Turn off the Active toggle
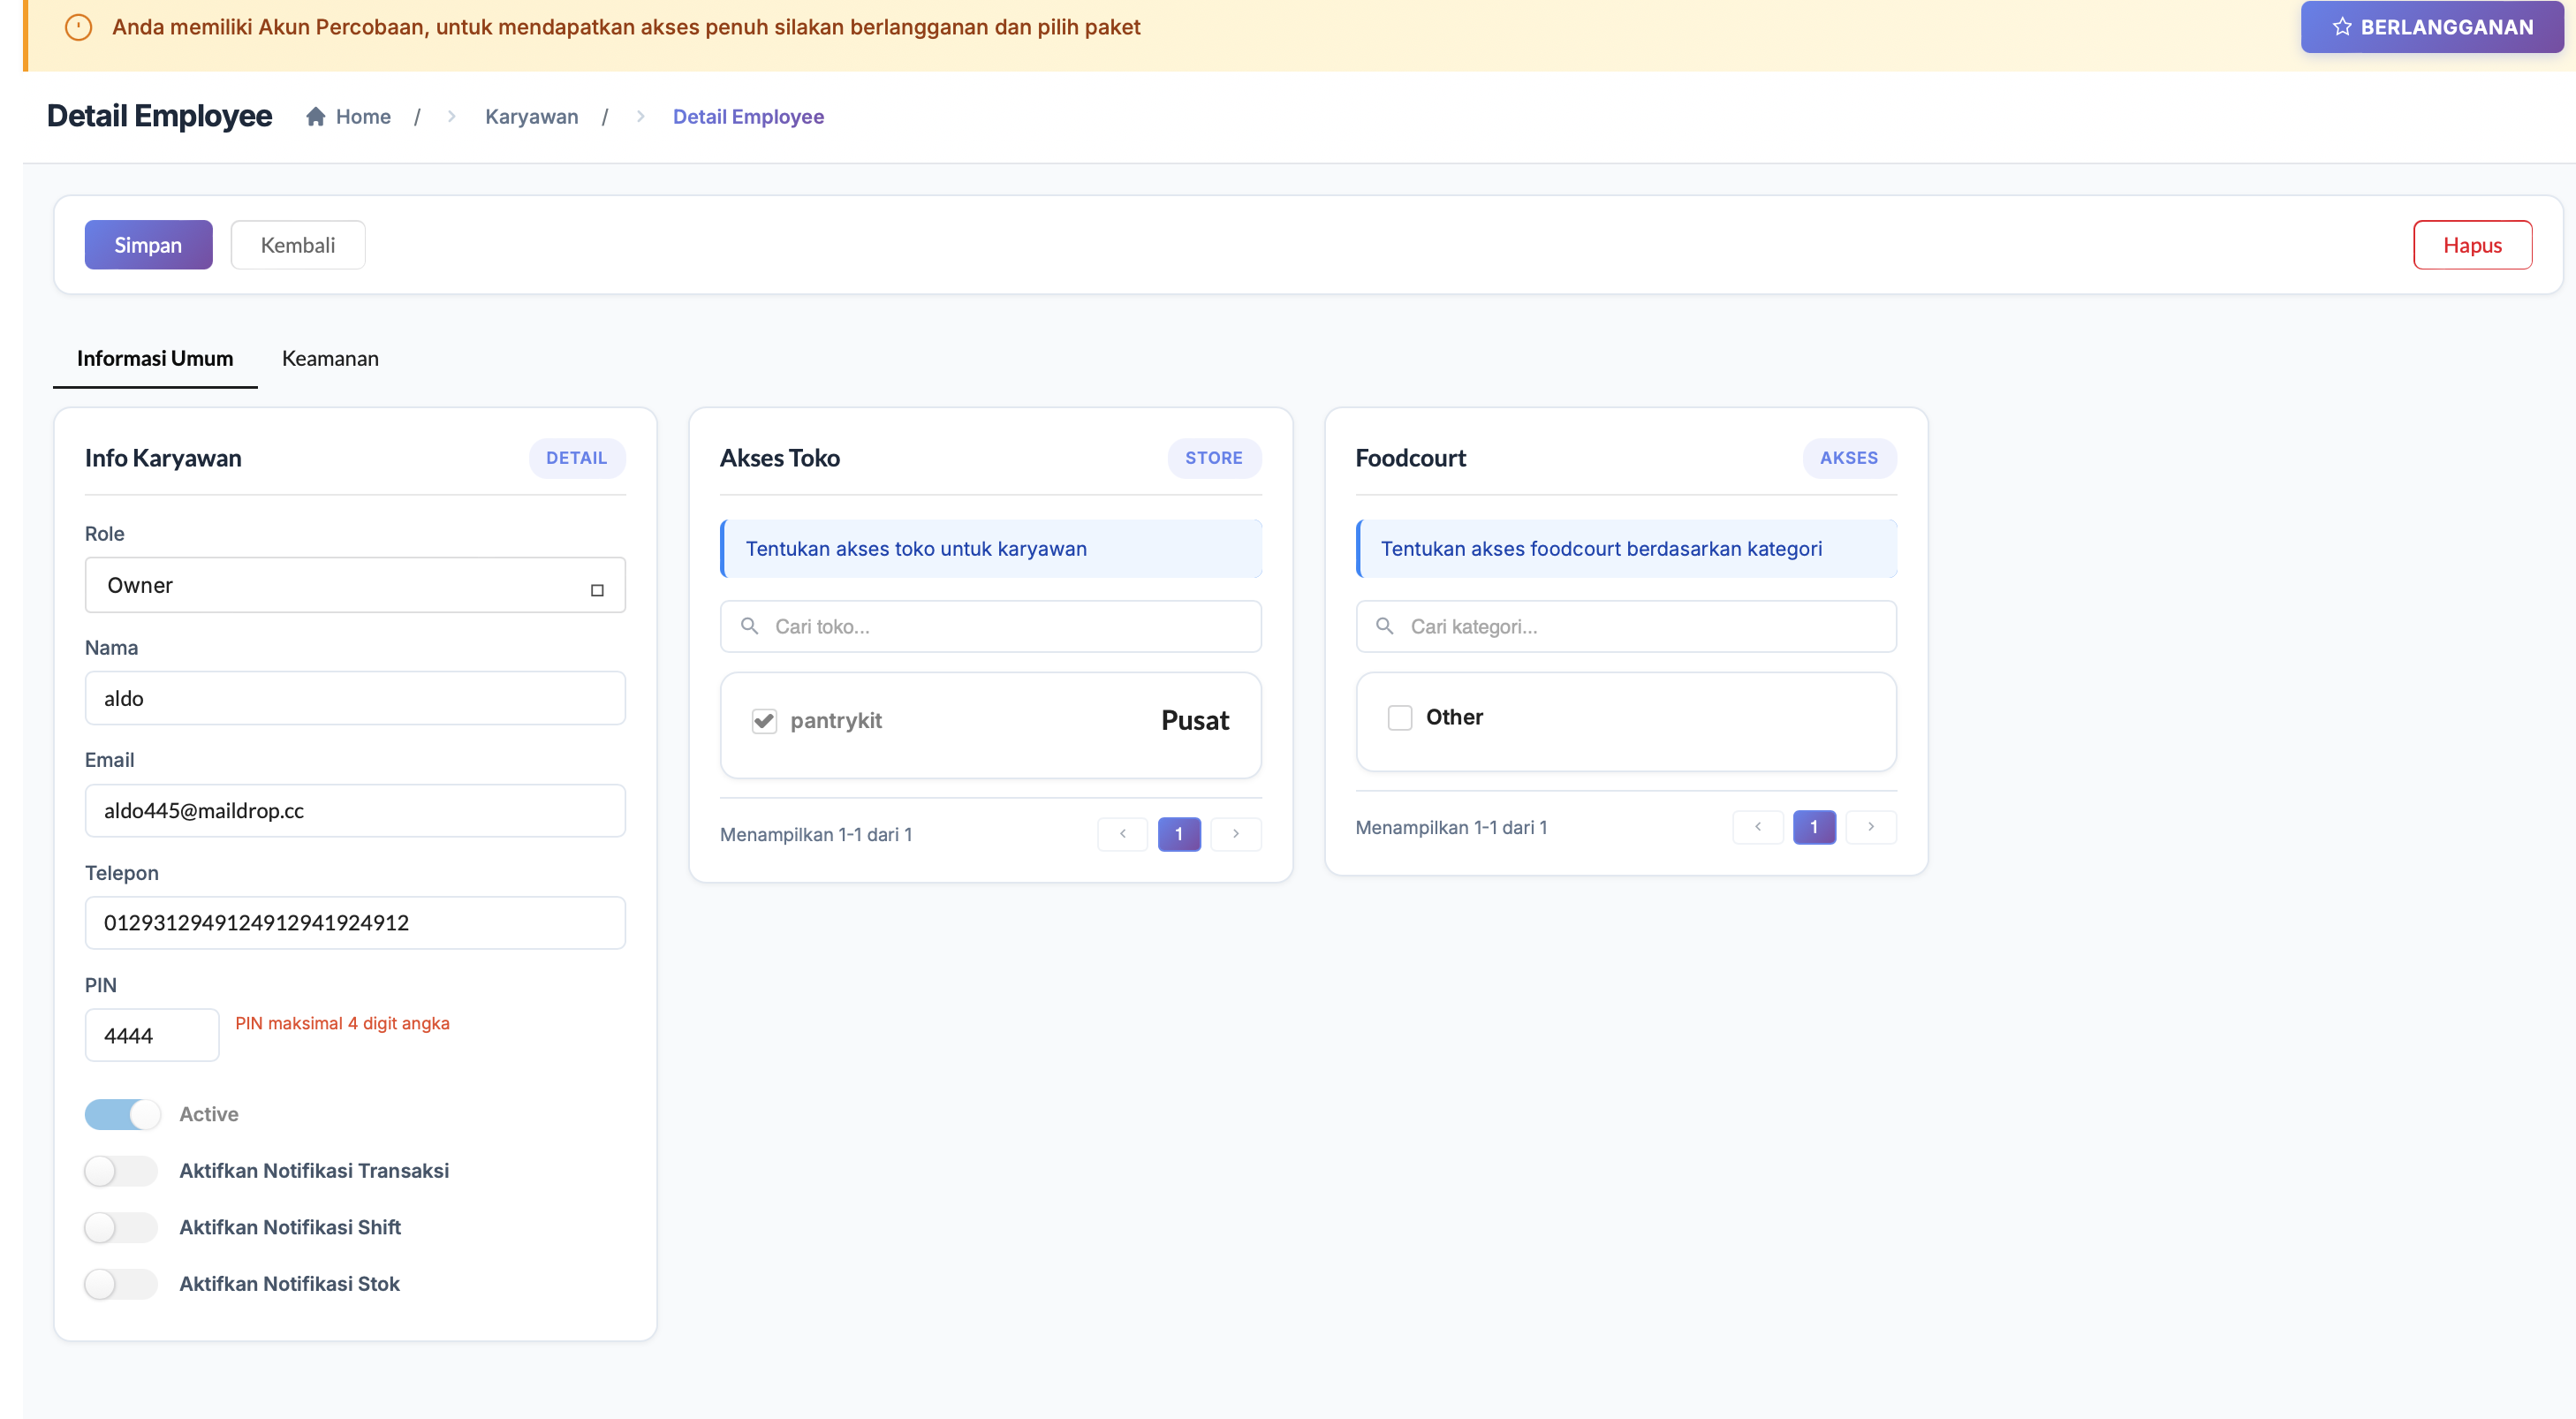The width and height of the screenshot is (2576, 1419). tap(122, 1114)
